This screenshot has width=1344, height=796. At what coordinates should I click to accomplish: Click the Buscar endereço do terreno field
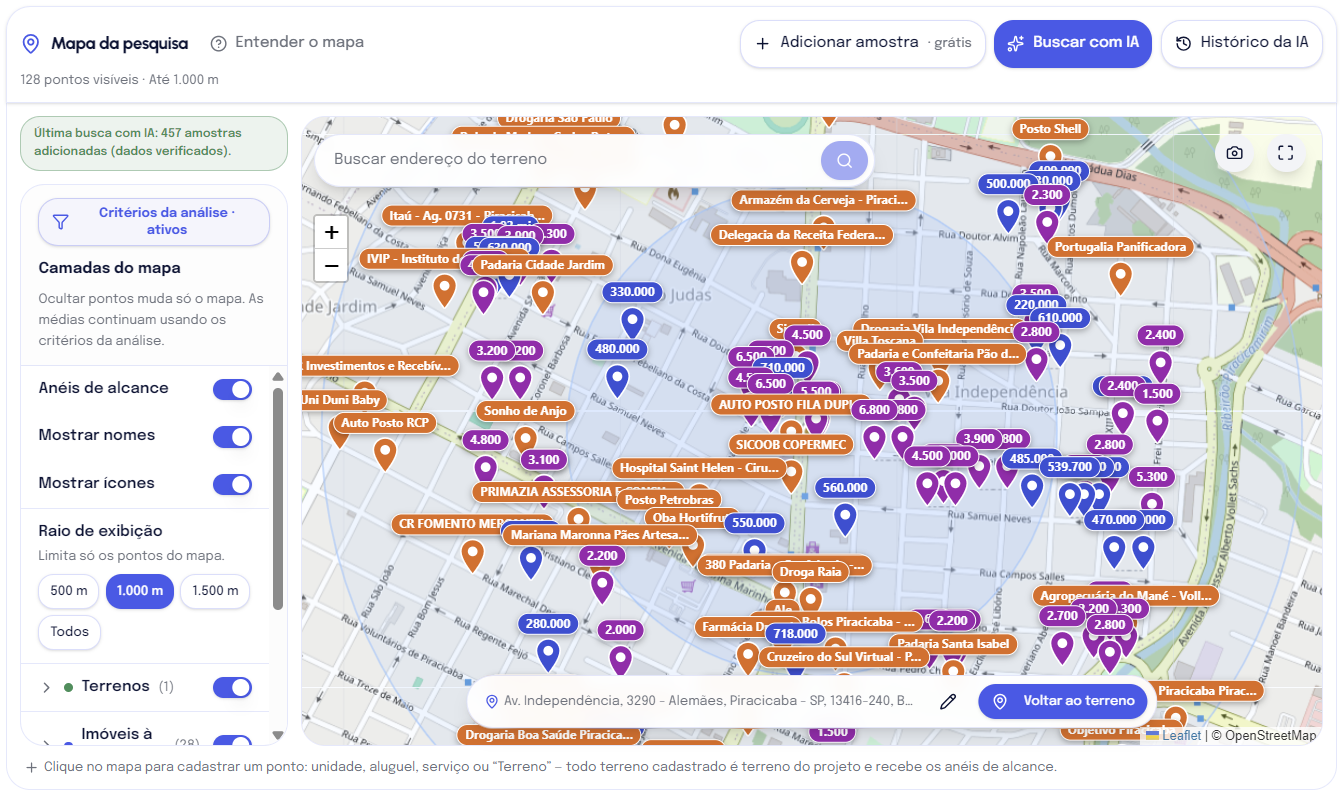(570, 160)
